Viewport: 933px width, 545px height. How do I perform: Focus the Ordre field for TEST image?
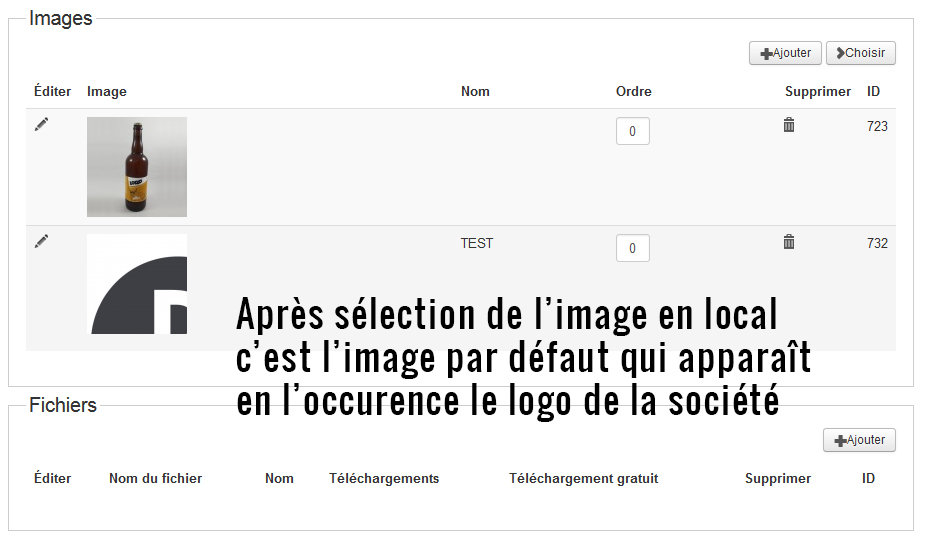633,248
